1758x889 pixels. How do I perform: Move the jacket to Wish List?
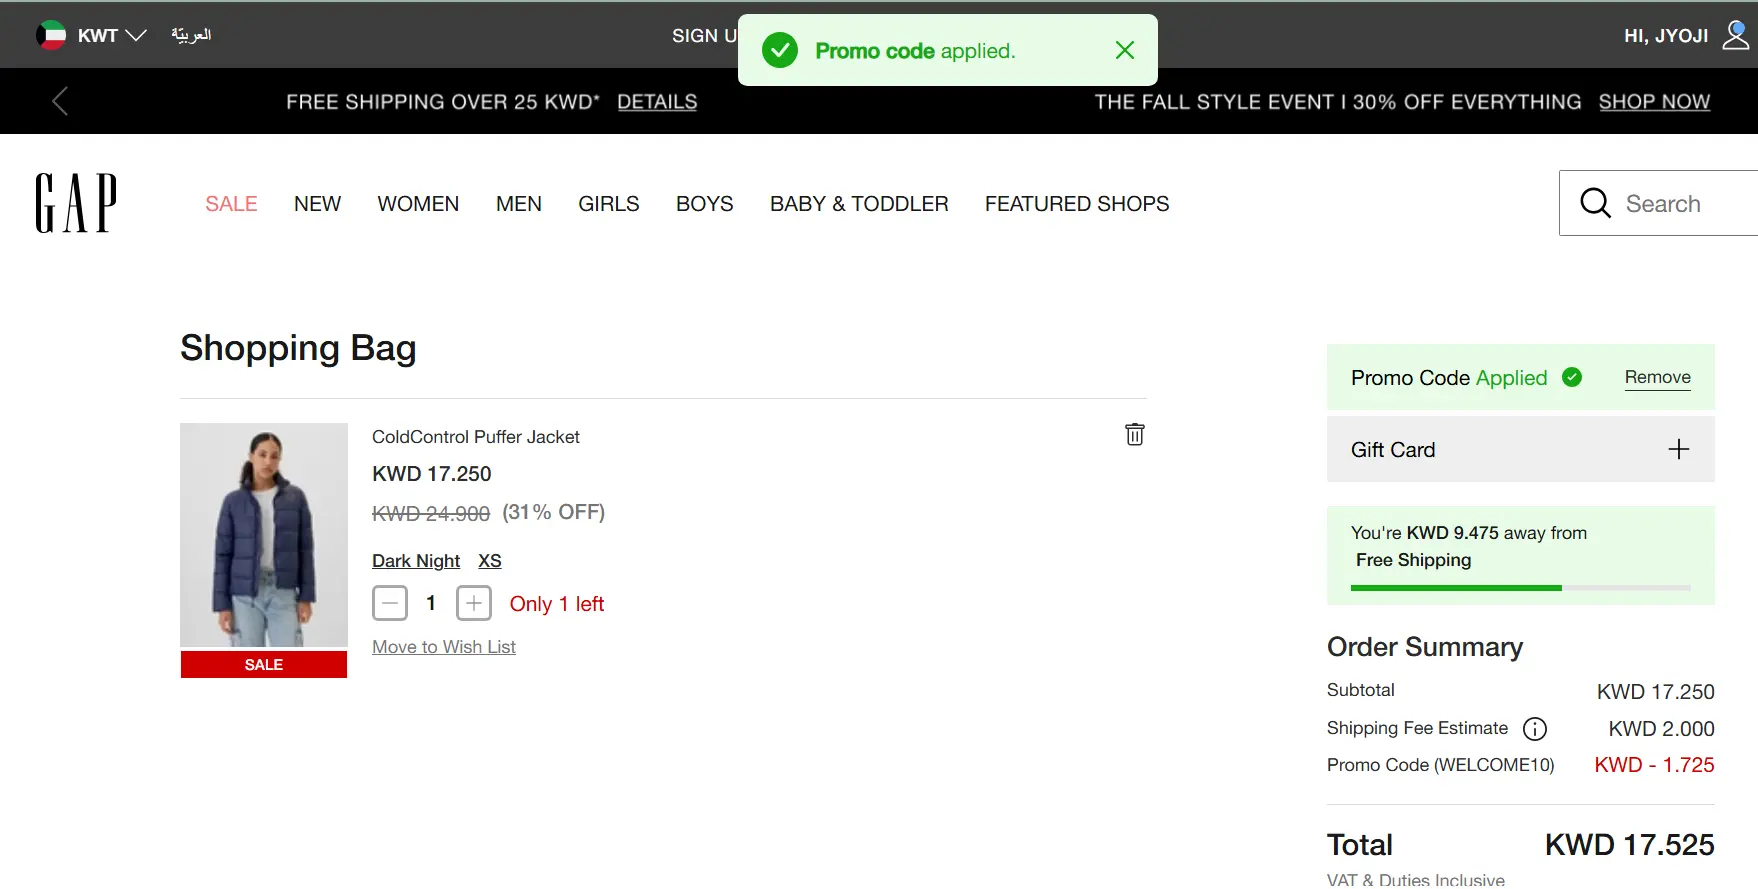(444, 647)
